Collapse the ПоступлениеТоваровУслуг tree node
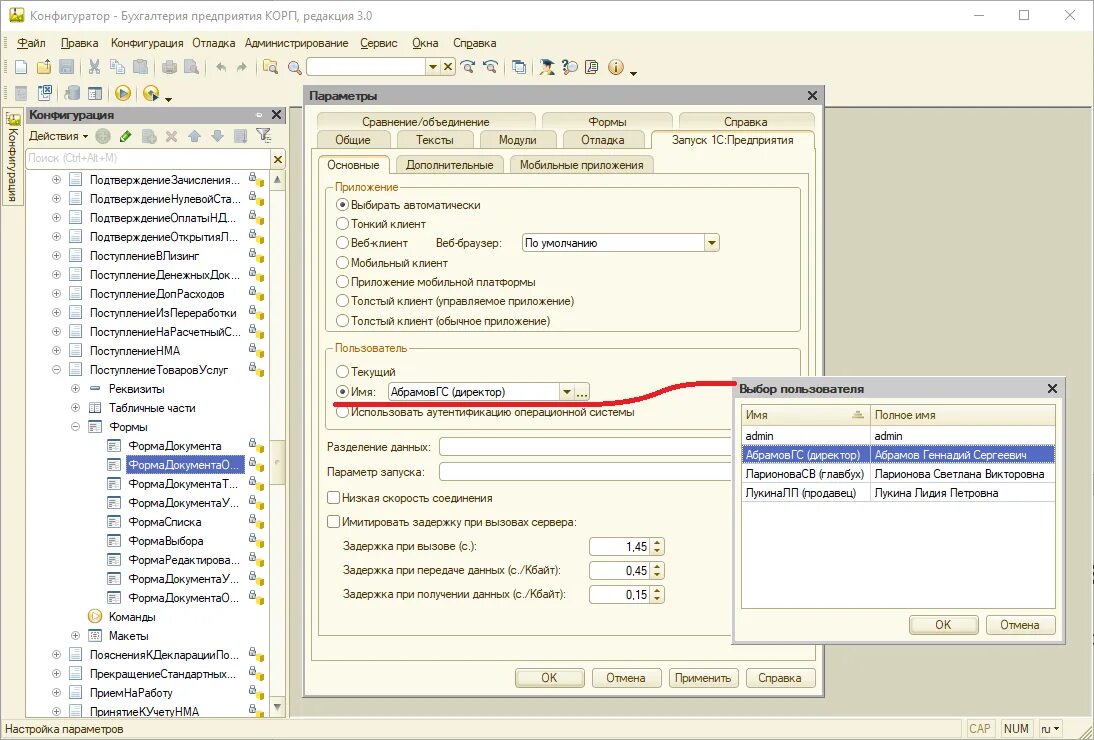1094x740 pixels. 57,370
